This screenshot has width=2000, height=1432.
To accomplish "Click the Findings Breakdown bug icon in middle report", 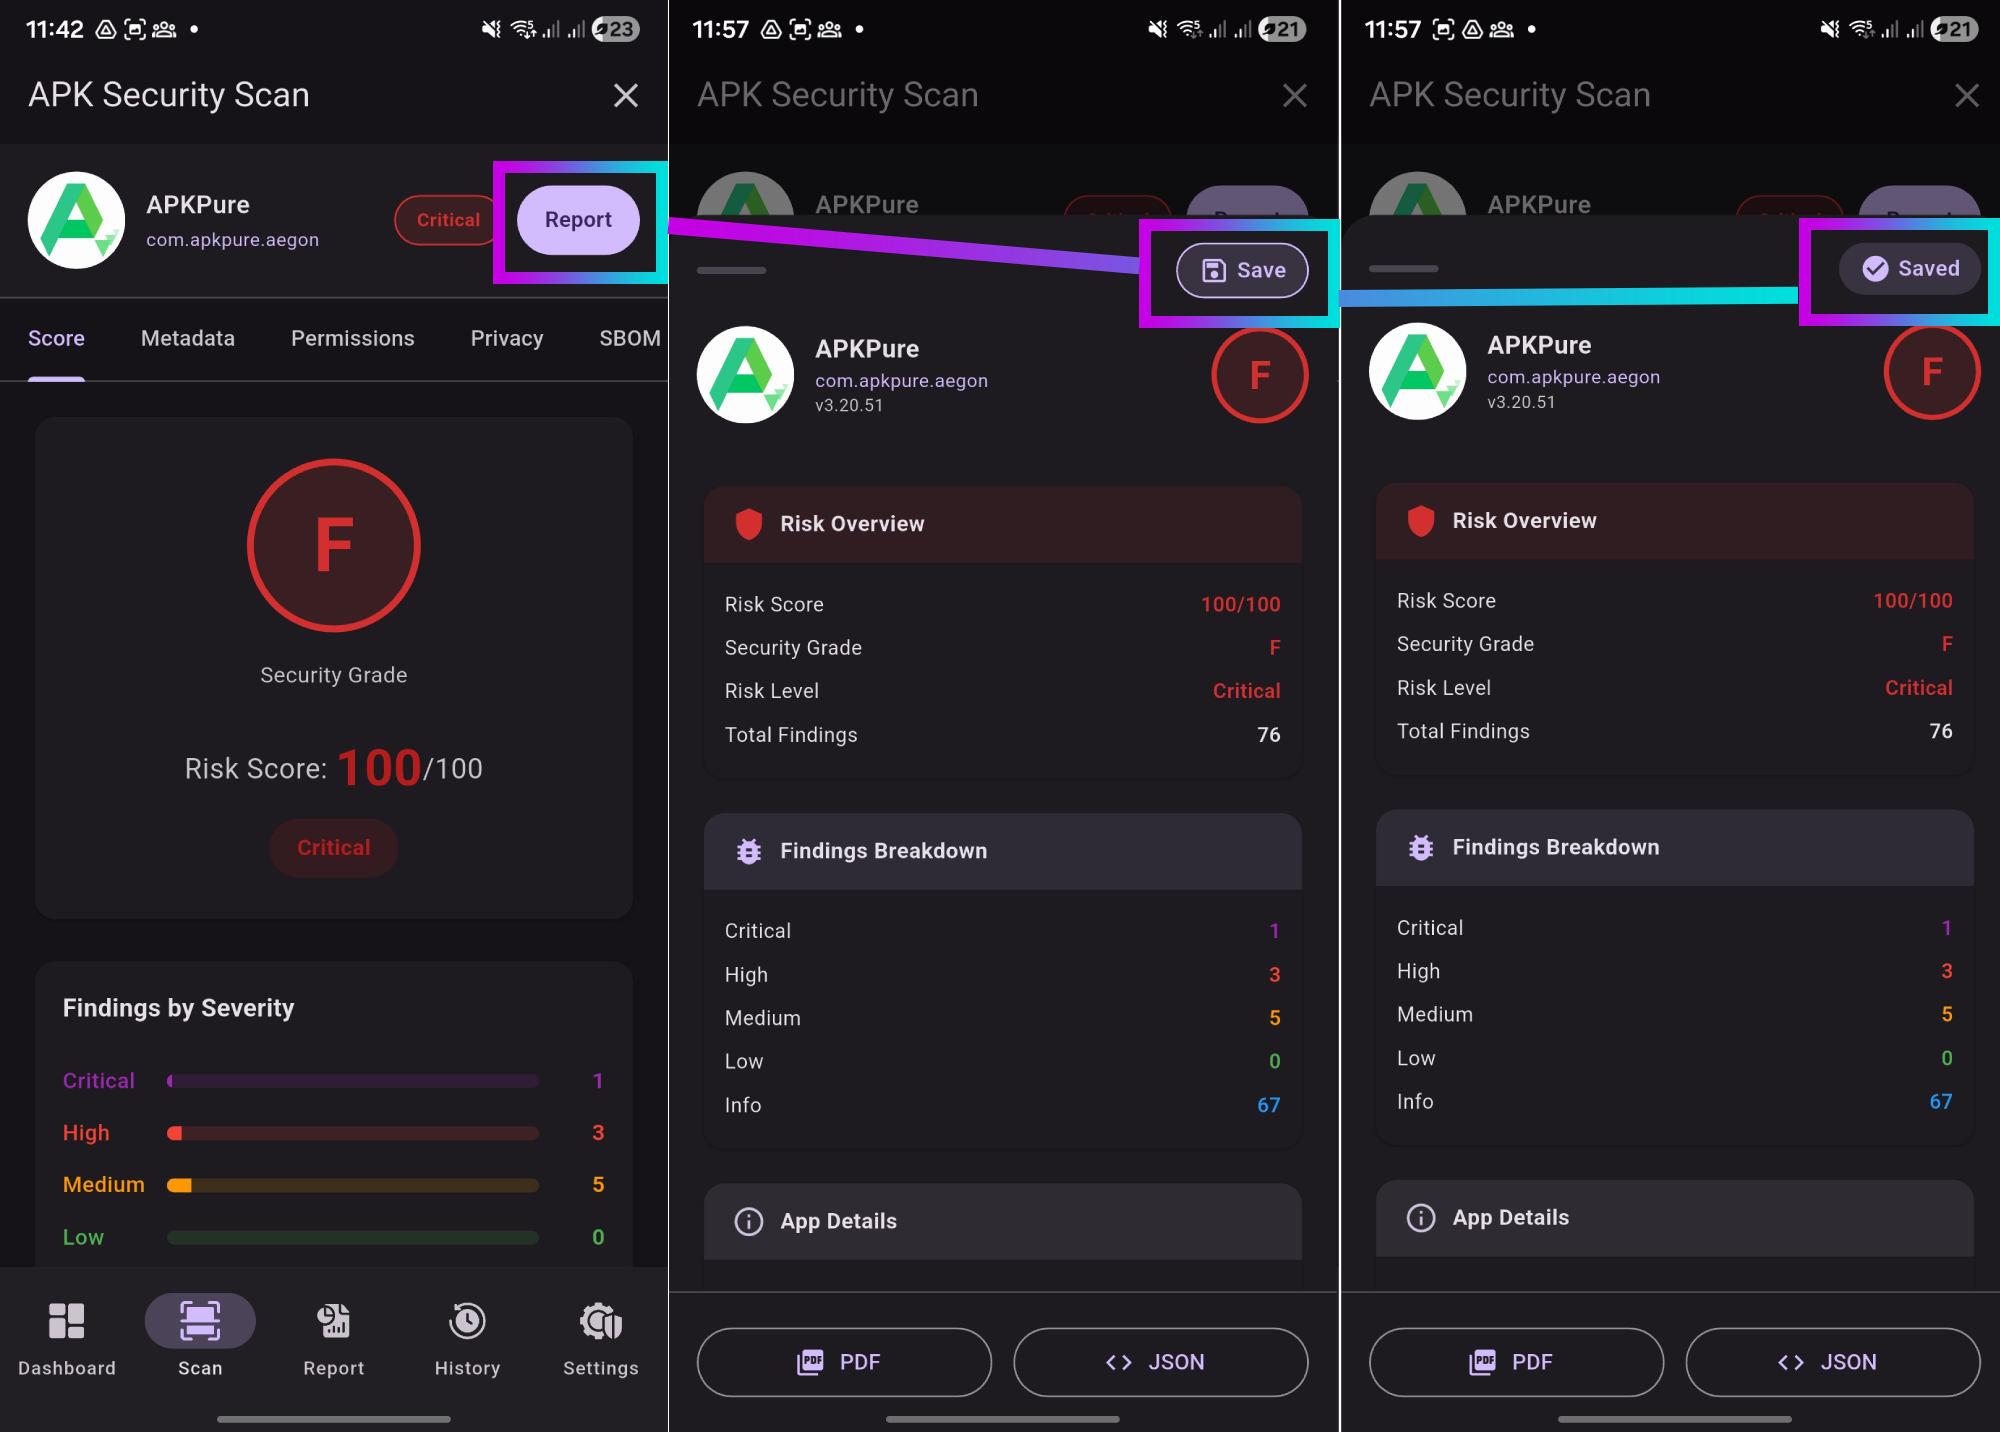I will click(x=749, y=851).
